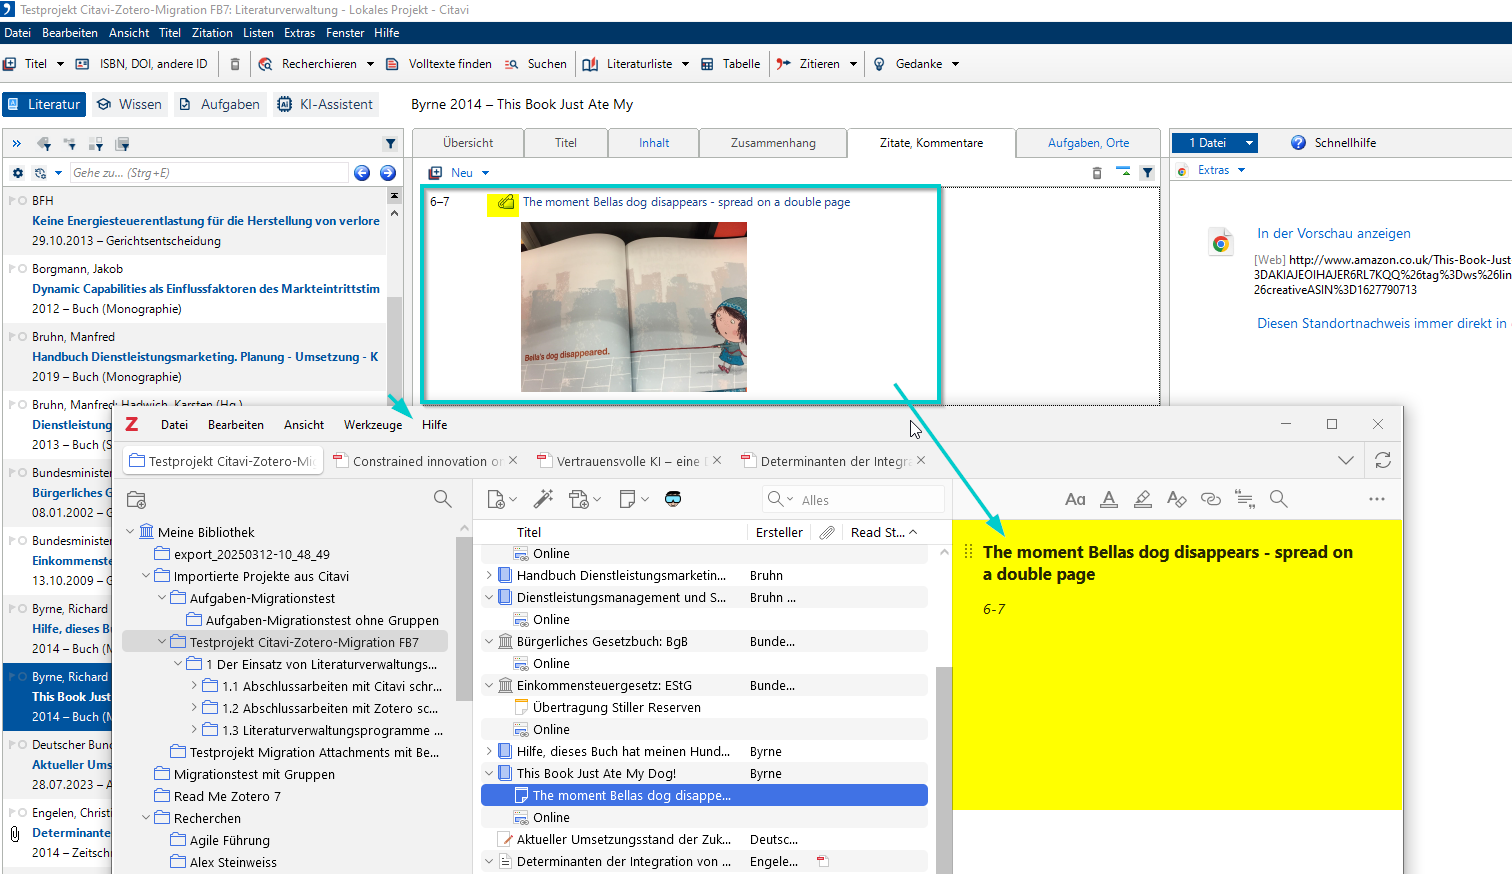Viewport: 1512px width, 874px height.
Task: Expand the Citavi left panel double-chevron
Action: pos(17,144)
